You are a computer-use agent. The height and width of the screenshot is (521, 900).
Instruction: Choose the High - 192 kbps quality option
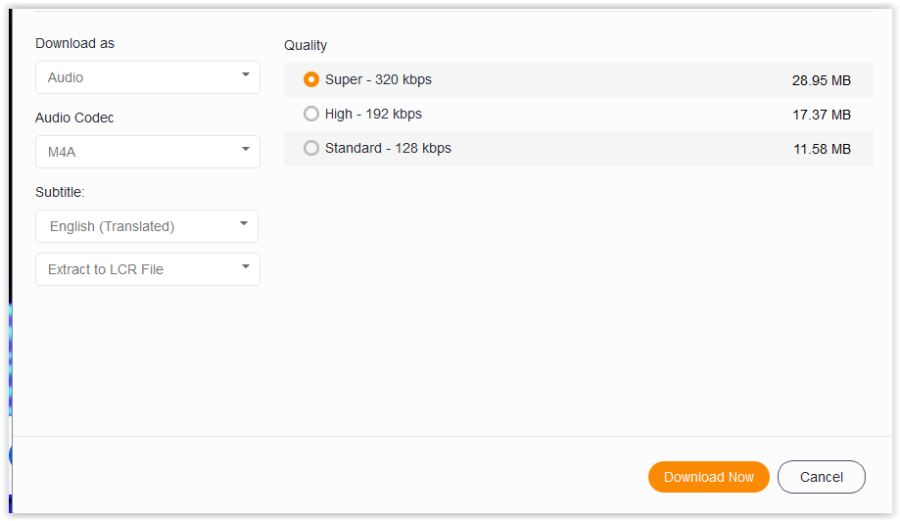click(x=311, y=114)
